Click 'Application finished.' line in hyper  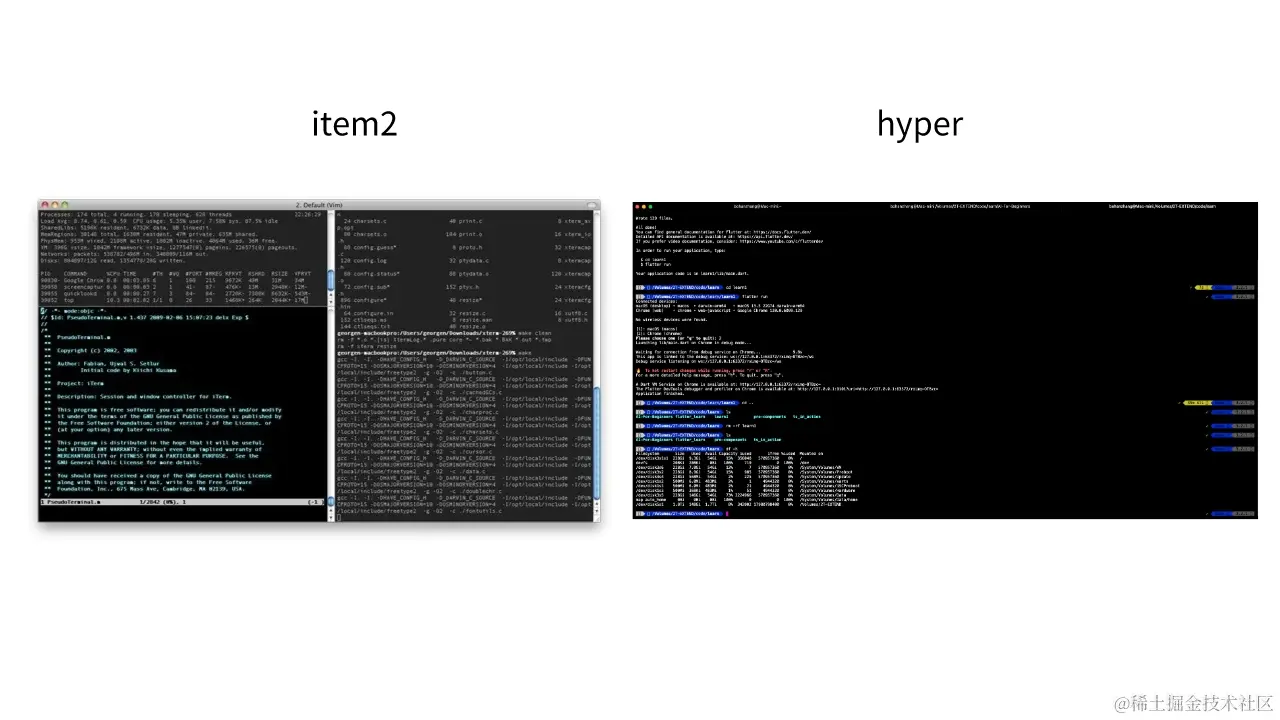(x=660, y=394)
